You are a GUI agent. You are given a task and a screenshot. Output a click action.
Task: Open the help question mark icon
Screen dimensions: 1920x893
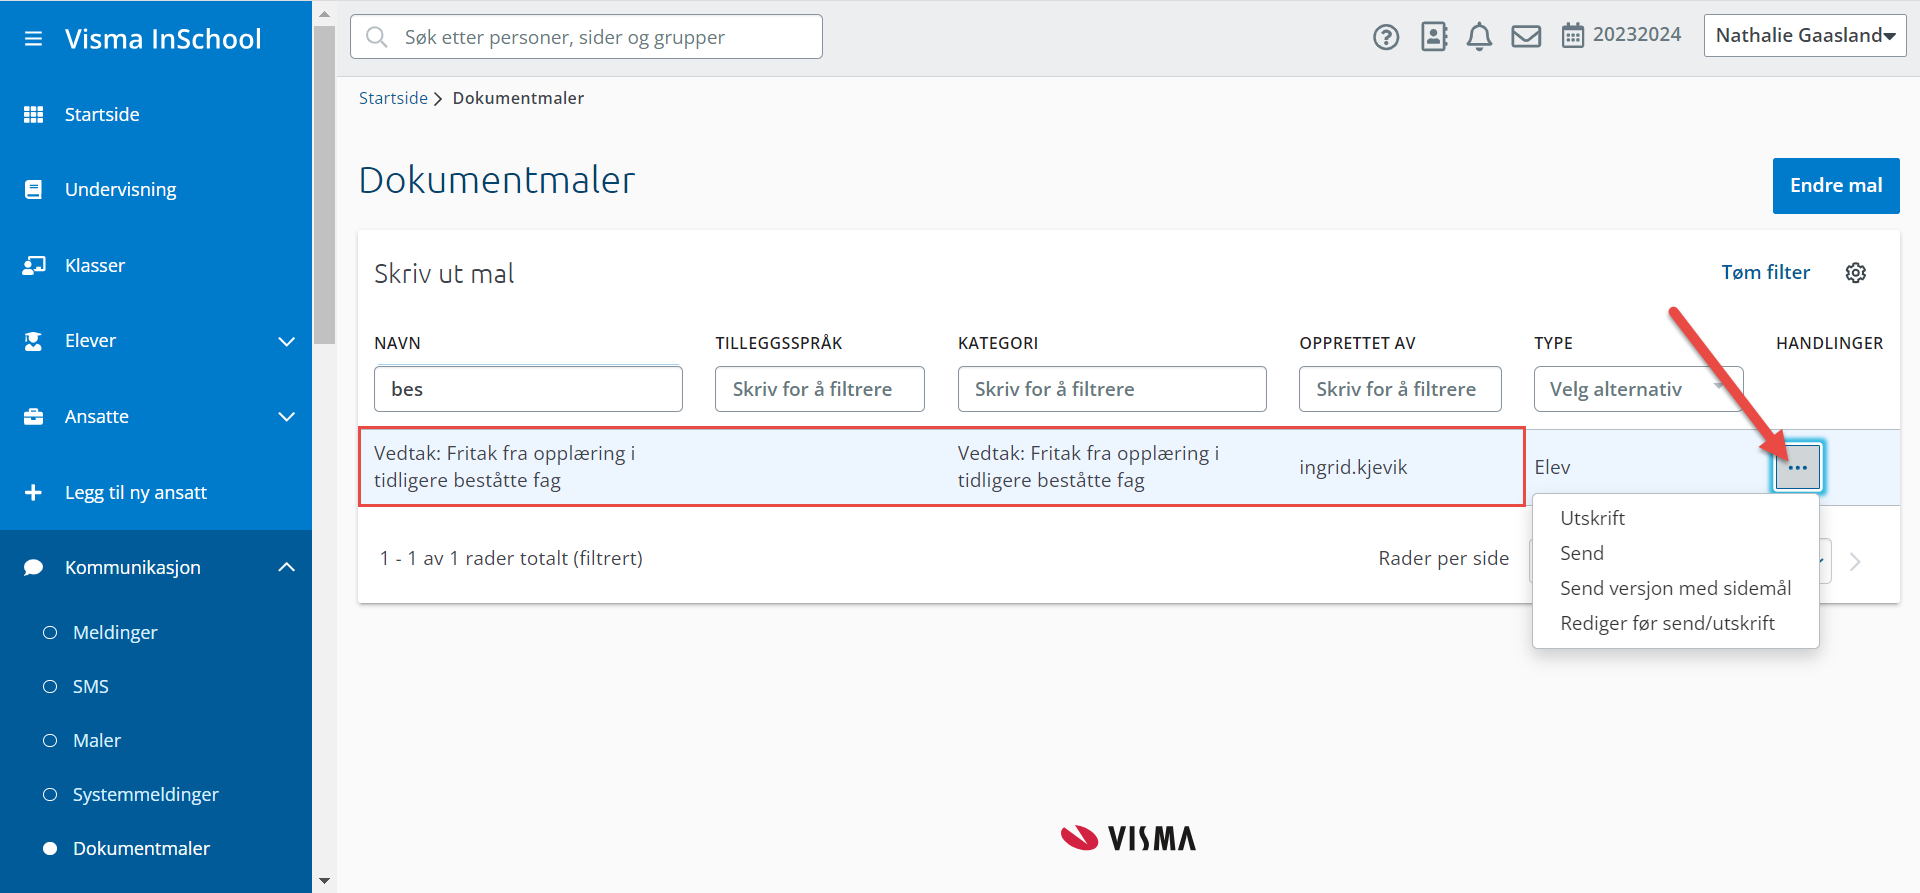[x=1386, y=37]
